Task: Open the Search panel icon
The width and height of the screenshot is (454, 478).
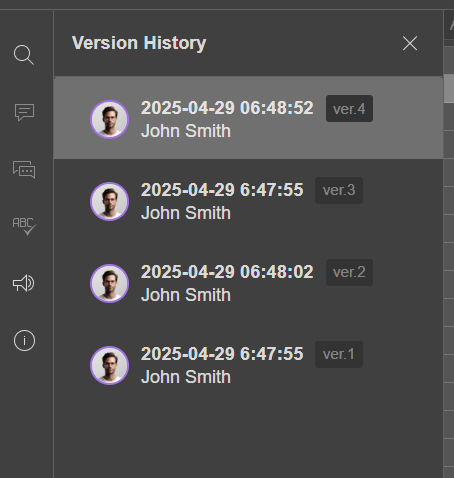Action: pos(24,55)
